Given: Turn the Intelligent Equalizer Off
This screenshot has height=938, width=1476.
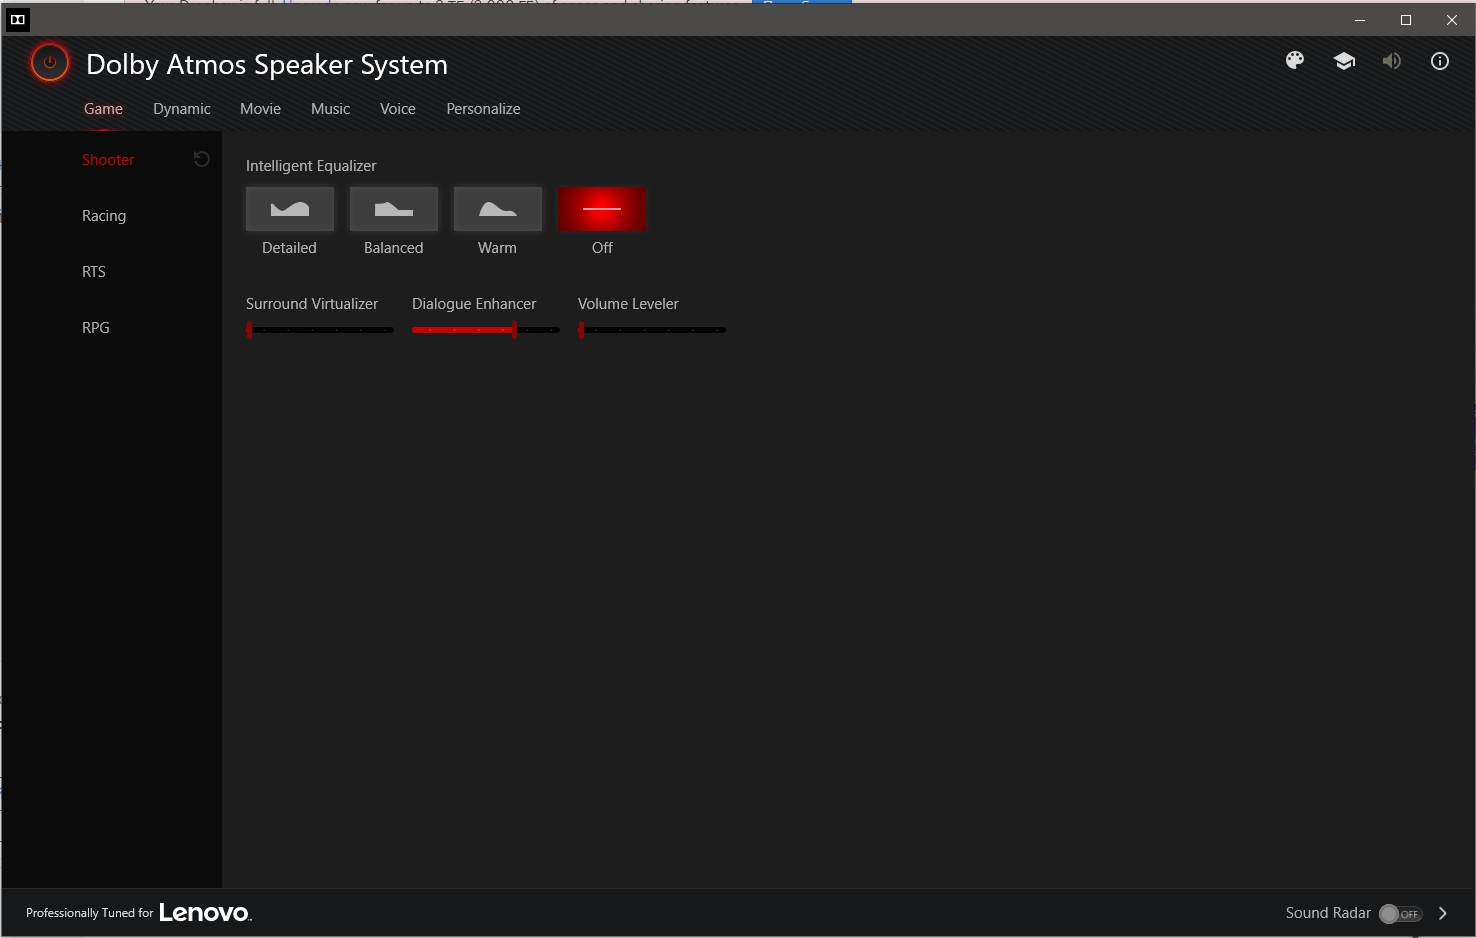Looking at the screenshot, I should coord(602,209).
